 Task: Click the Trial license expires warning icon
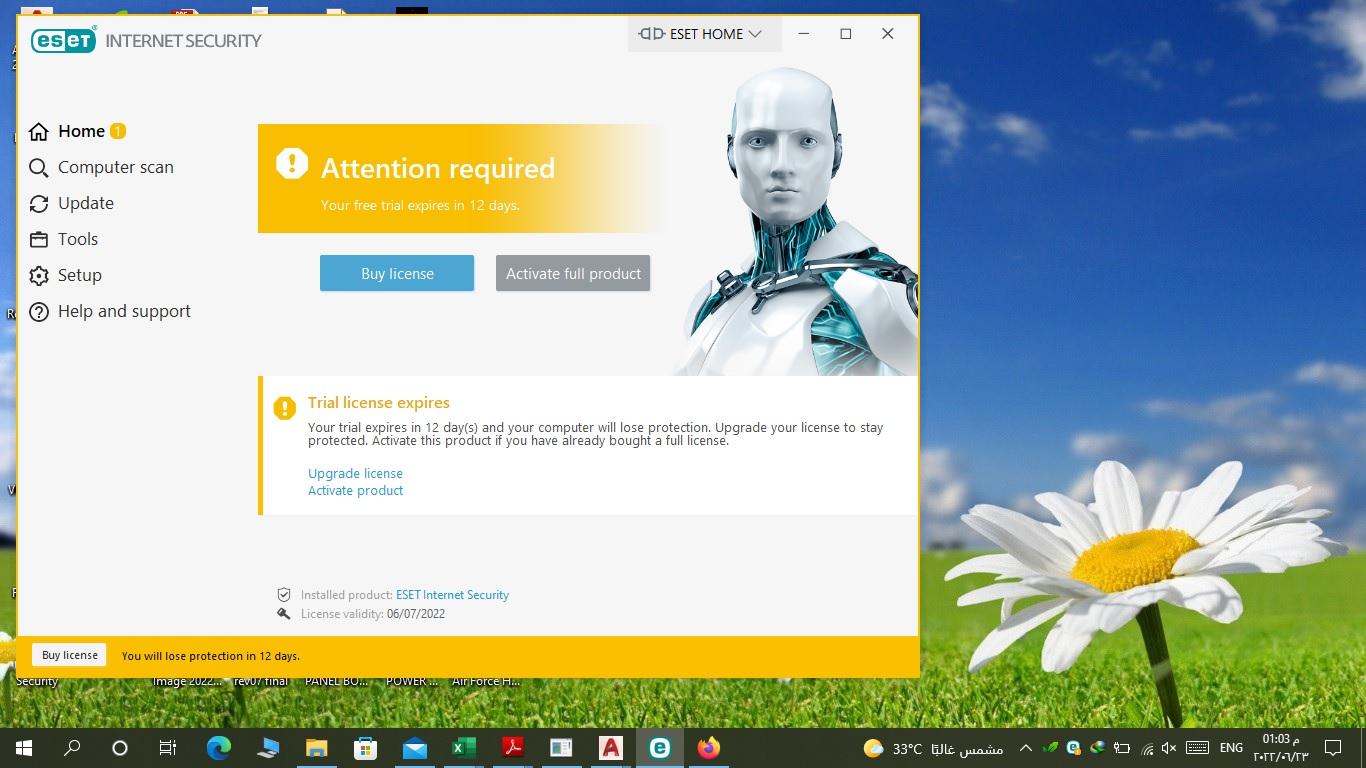coord(285,408)
